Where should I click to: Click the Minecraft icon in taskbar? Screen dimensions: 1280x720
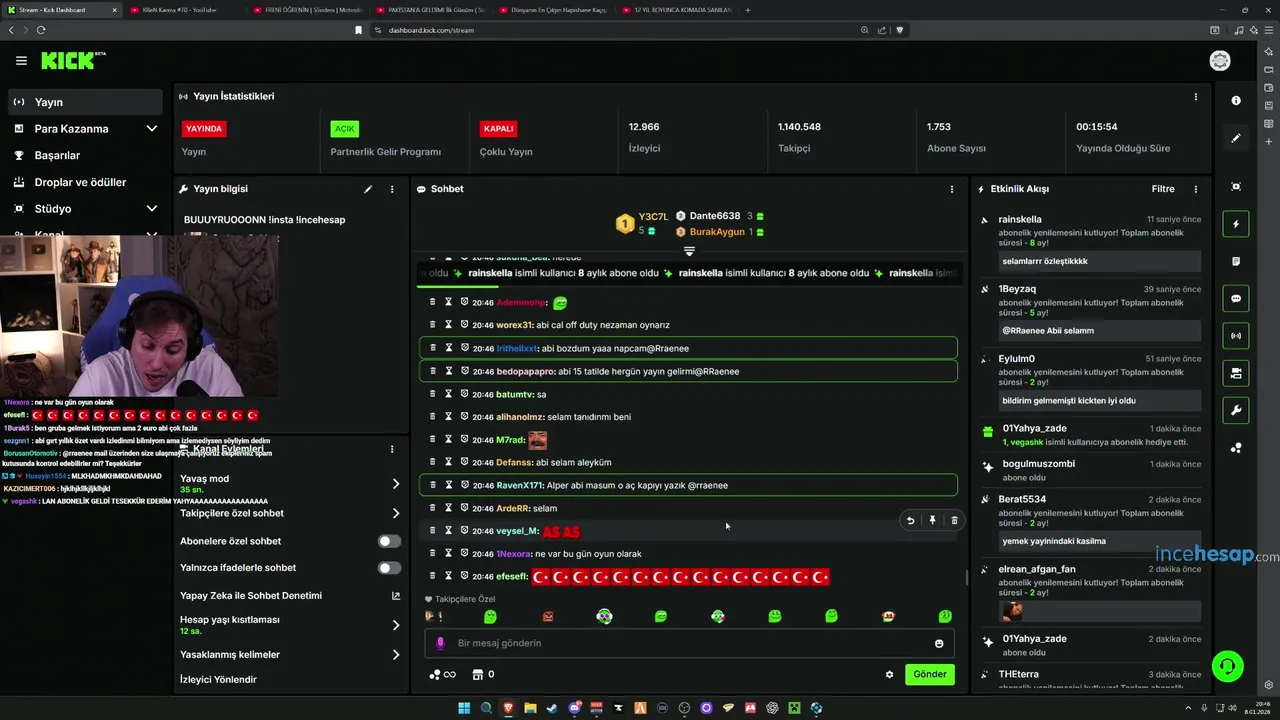click(794, 708)
